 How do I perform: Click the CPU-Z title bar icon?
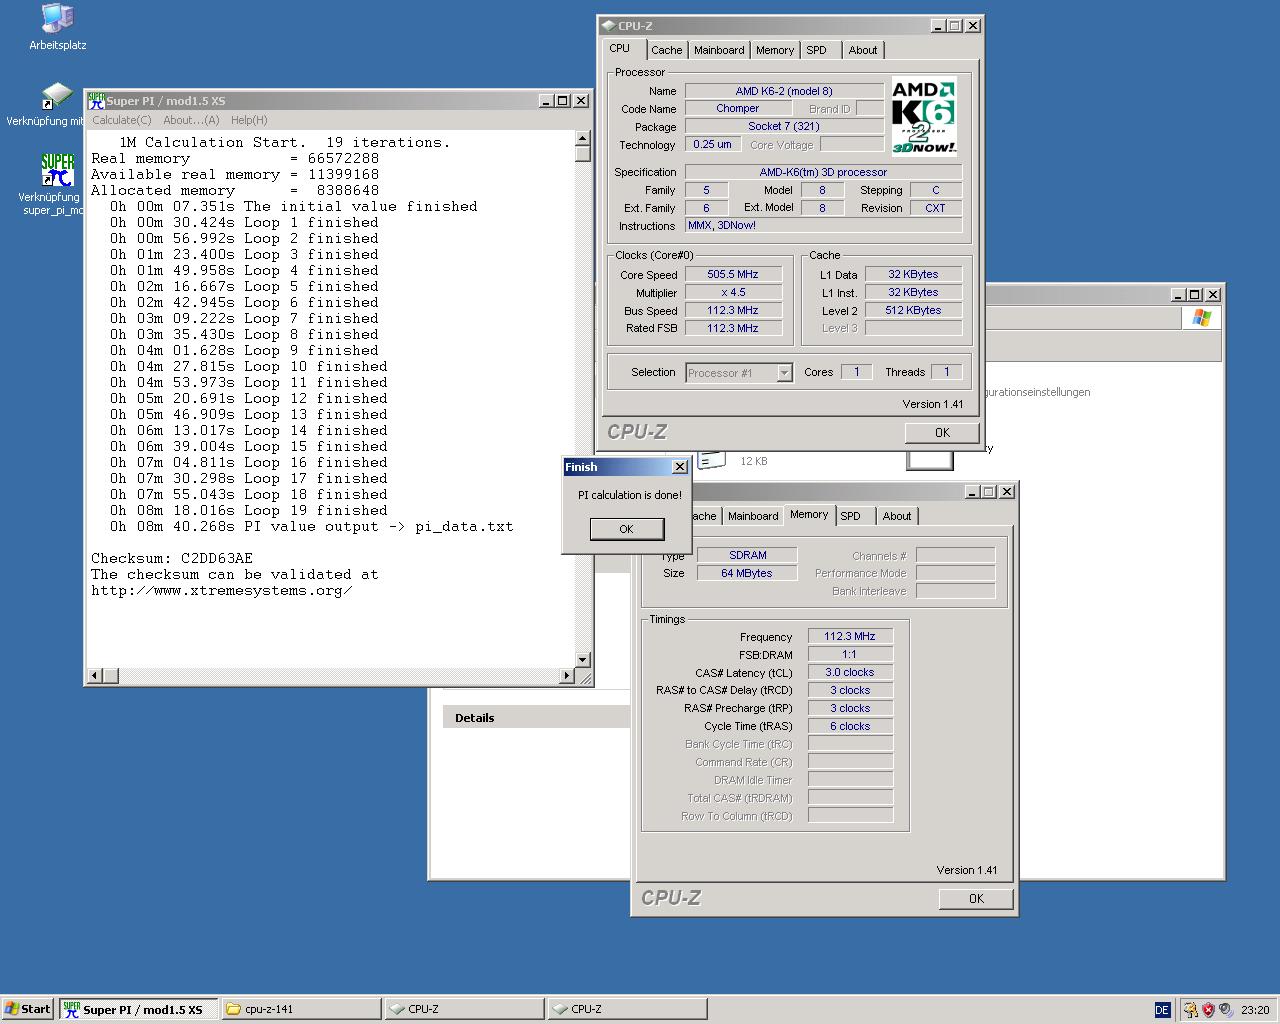(608, 26)
